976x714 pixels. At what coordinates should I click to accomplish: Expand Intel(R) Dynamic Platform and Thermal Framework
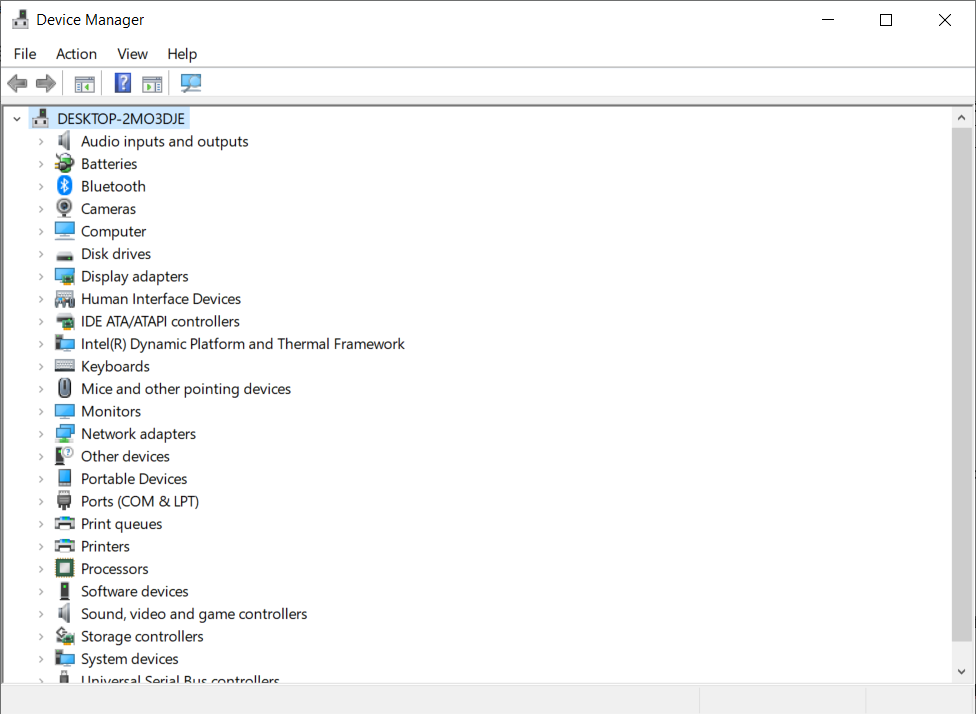tap(41, 344)
